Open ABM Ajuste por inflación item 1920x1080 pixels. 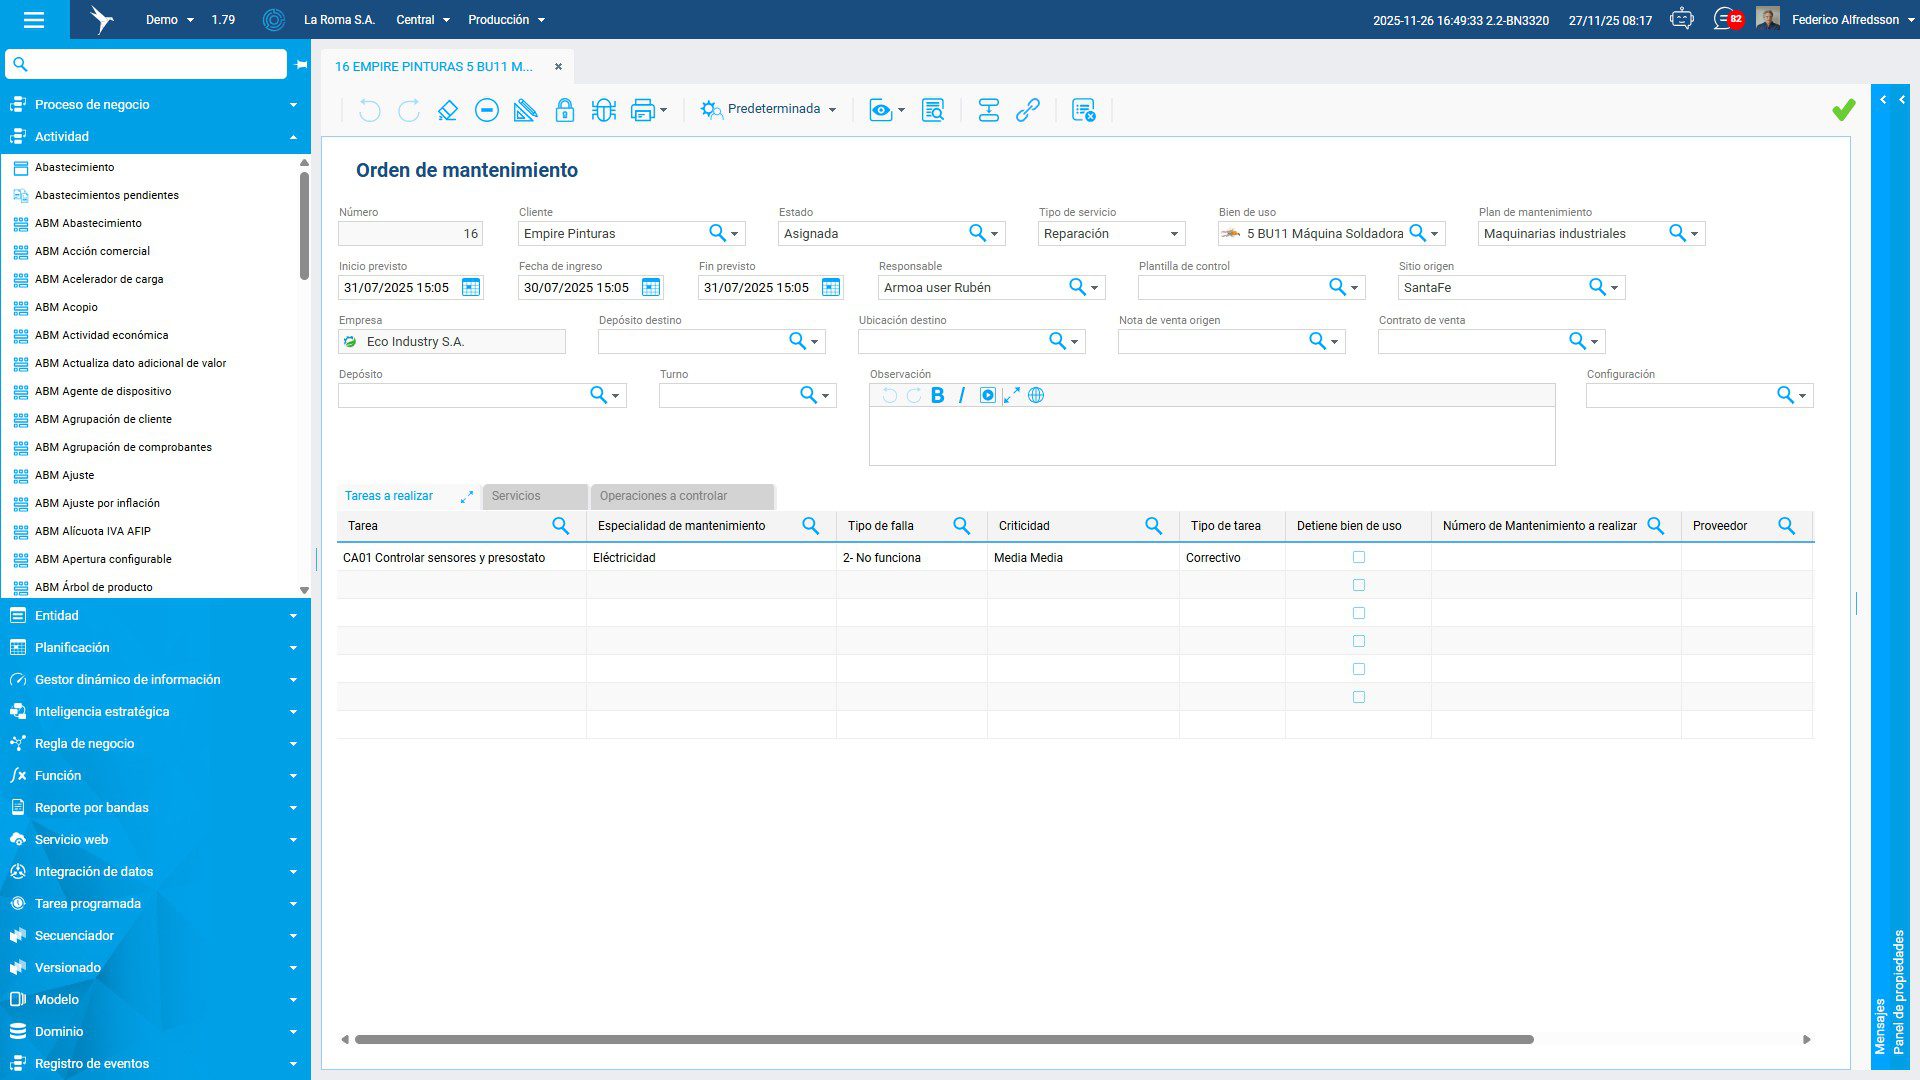click(97, 503)
